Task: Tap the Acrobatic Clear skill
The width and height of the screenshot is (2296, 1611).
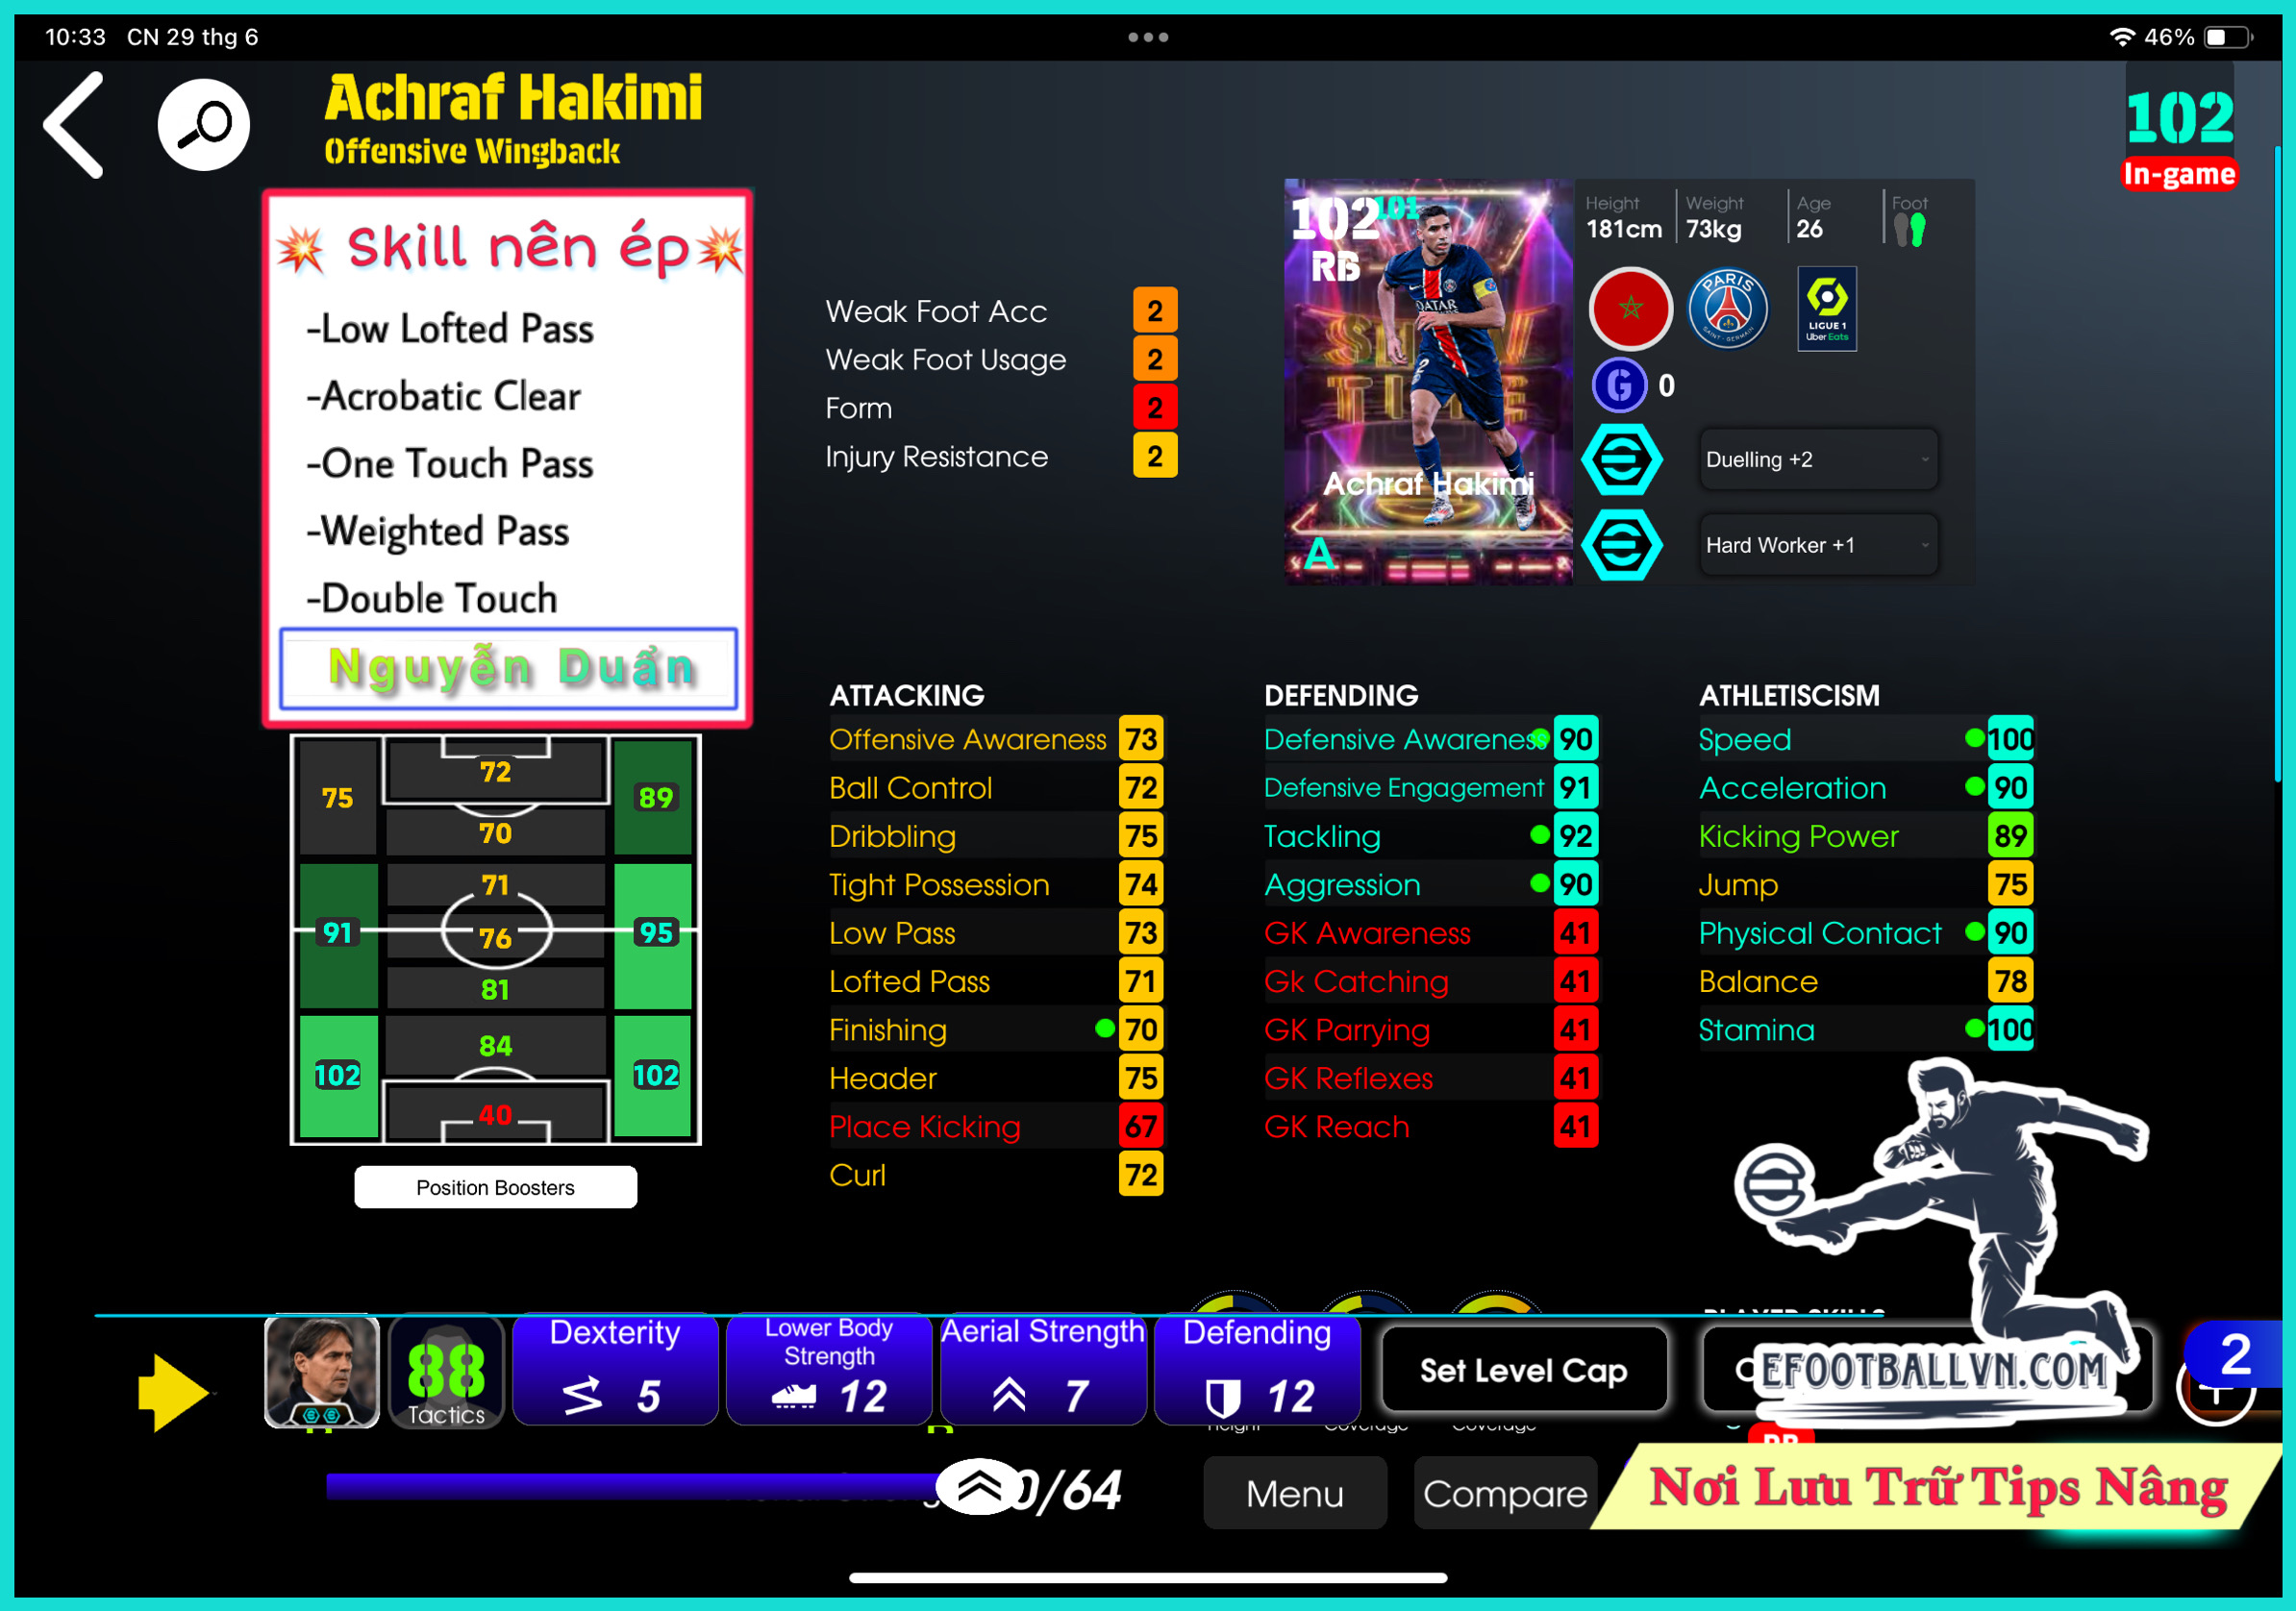Action: (444, 396)
